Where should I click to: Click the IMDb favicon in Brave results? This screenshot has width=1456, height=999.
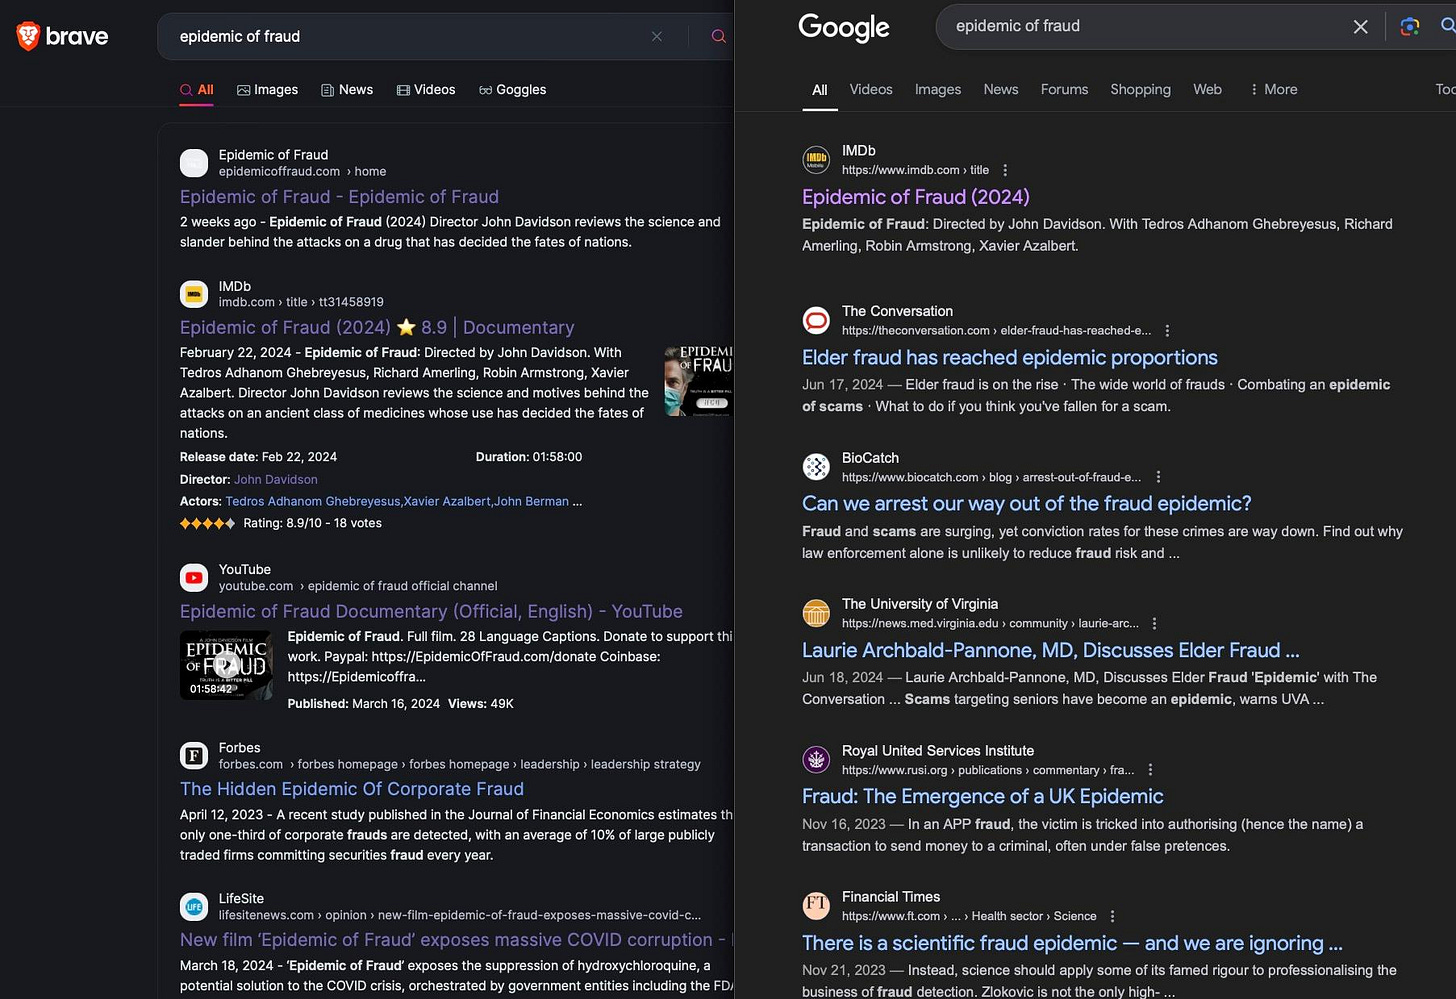[194, 294]
